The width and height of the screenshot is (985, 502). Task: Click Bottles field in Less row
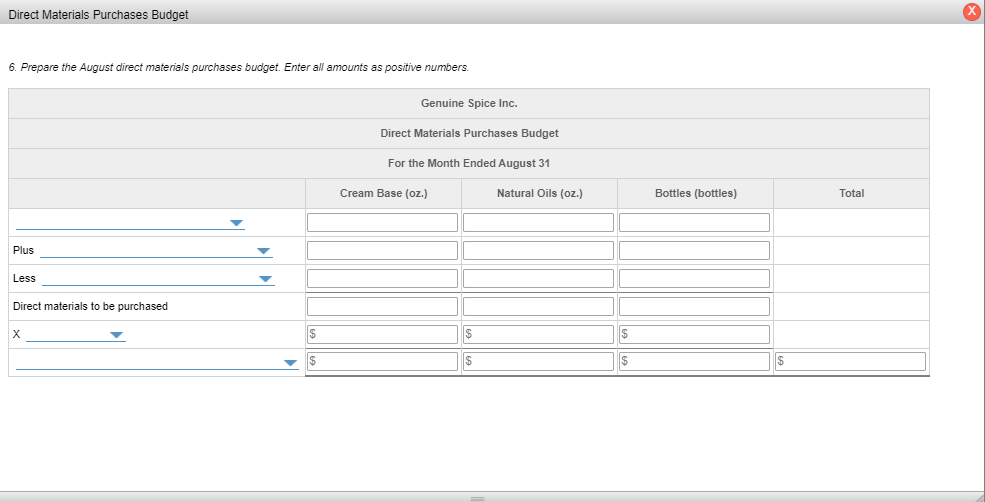pyautogui.click(x=694, y=278)
